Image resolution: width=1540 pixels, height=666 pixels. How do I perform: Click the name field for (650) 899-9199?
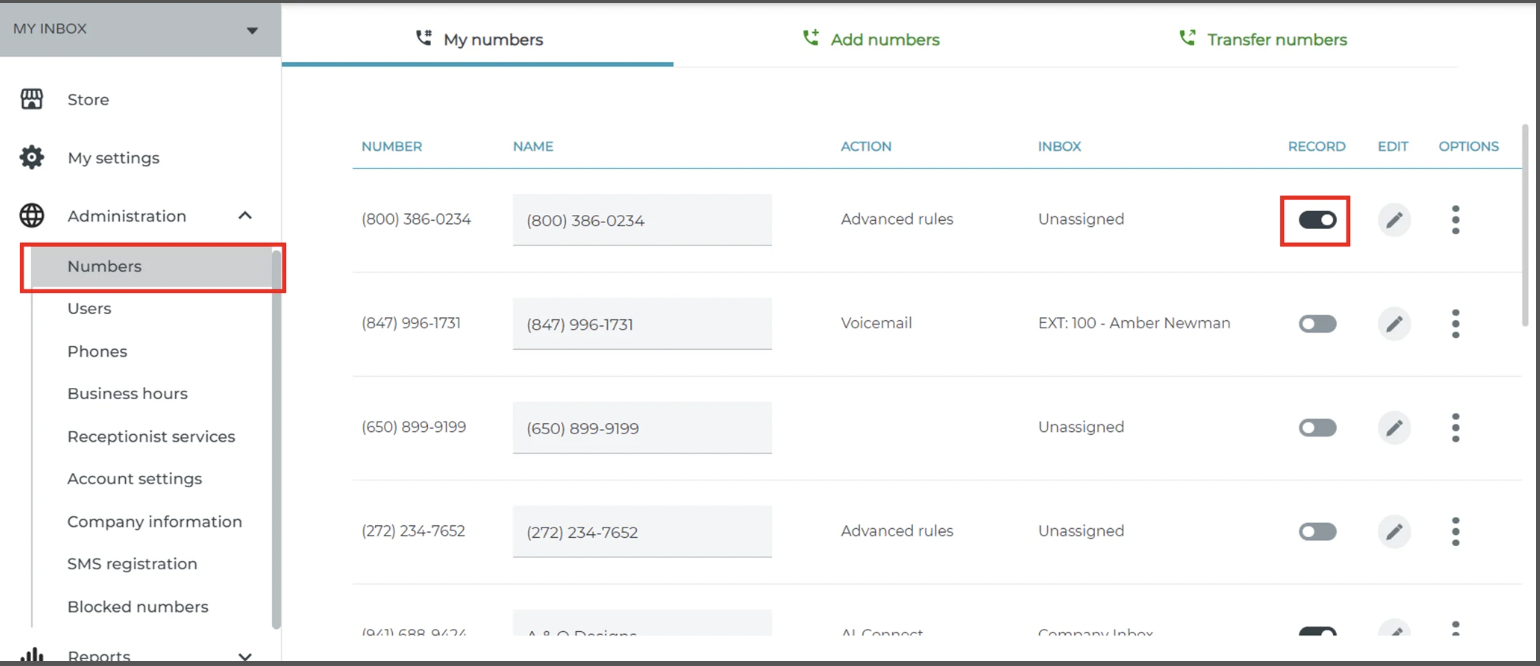[642, 428]
